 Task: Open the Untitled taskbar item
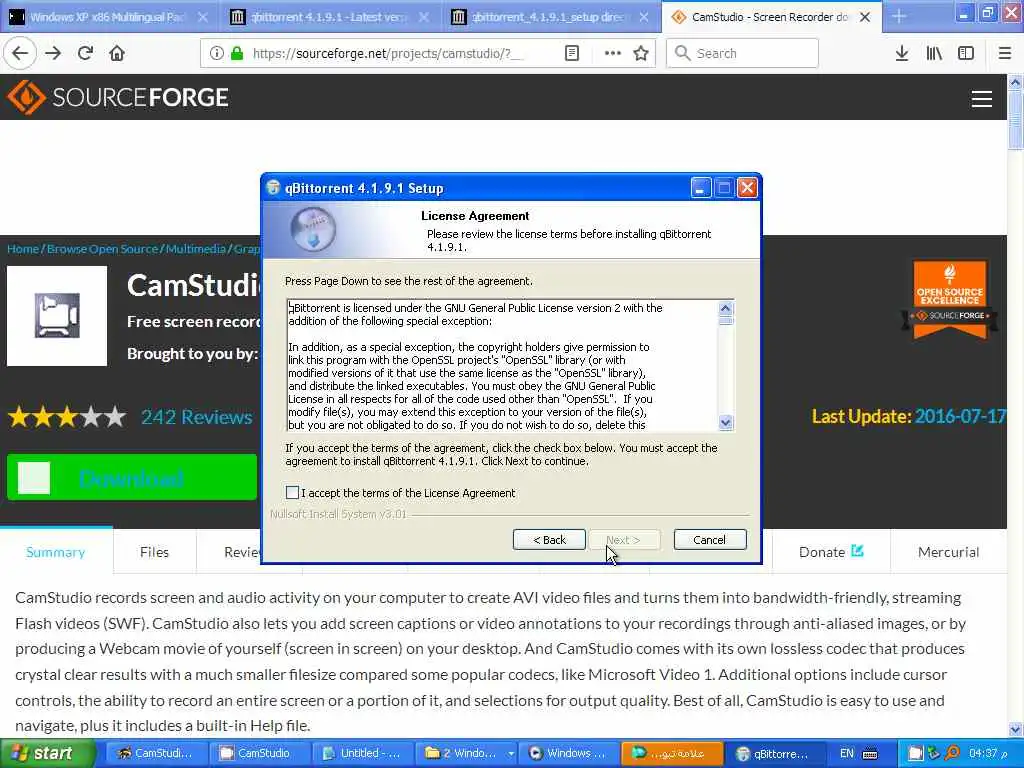[363, 754]
